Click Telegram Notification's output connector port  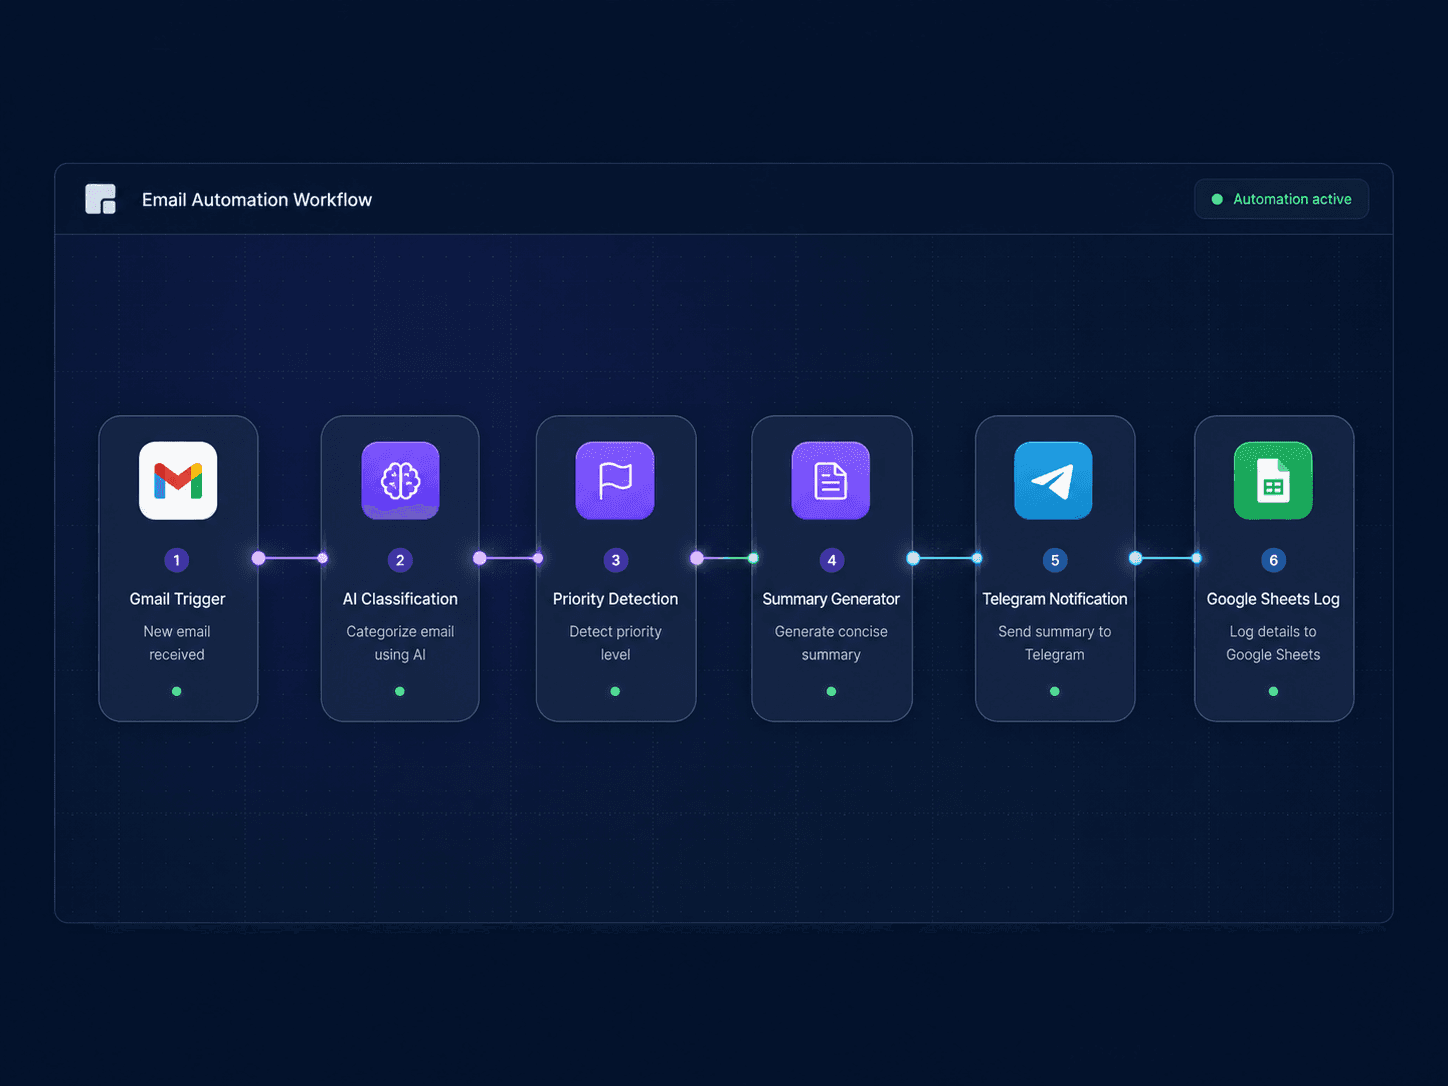click(x=1136, y=558)
